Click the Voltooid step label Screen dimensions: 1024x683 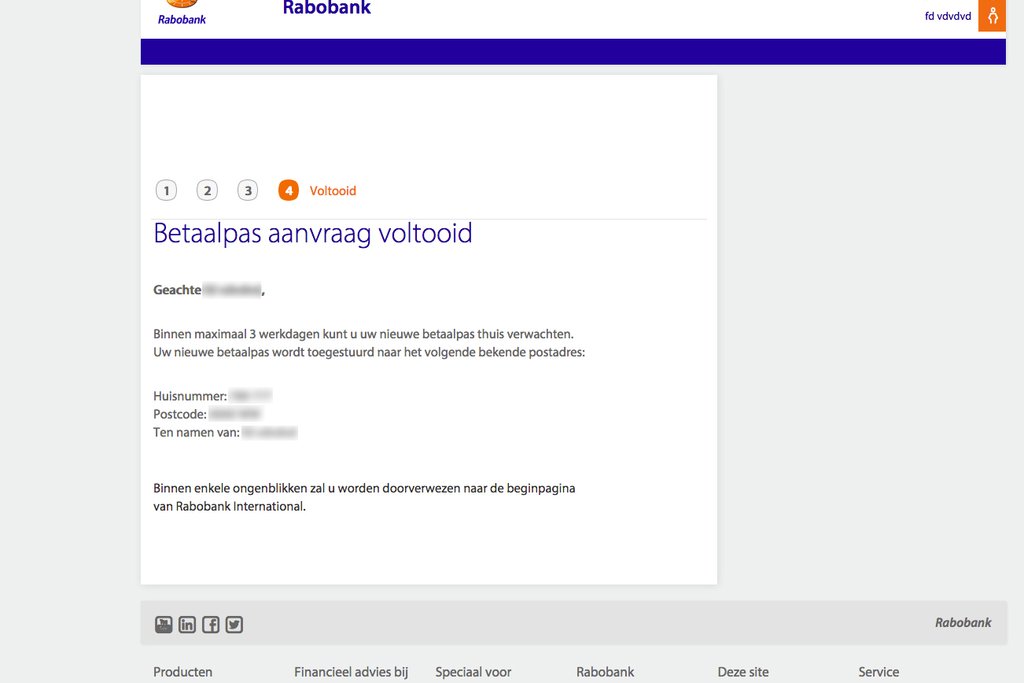(333, 191)
